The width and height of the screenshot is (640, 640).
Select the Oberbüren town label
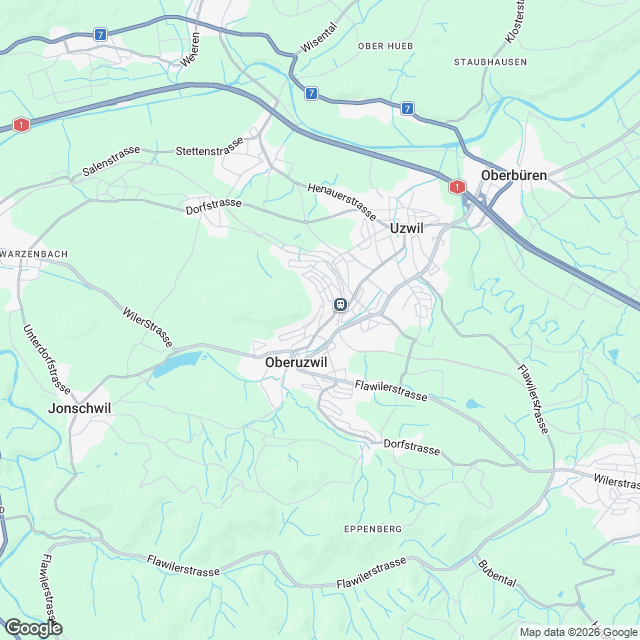[514, 176]
